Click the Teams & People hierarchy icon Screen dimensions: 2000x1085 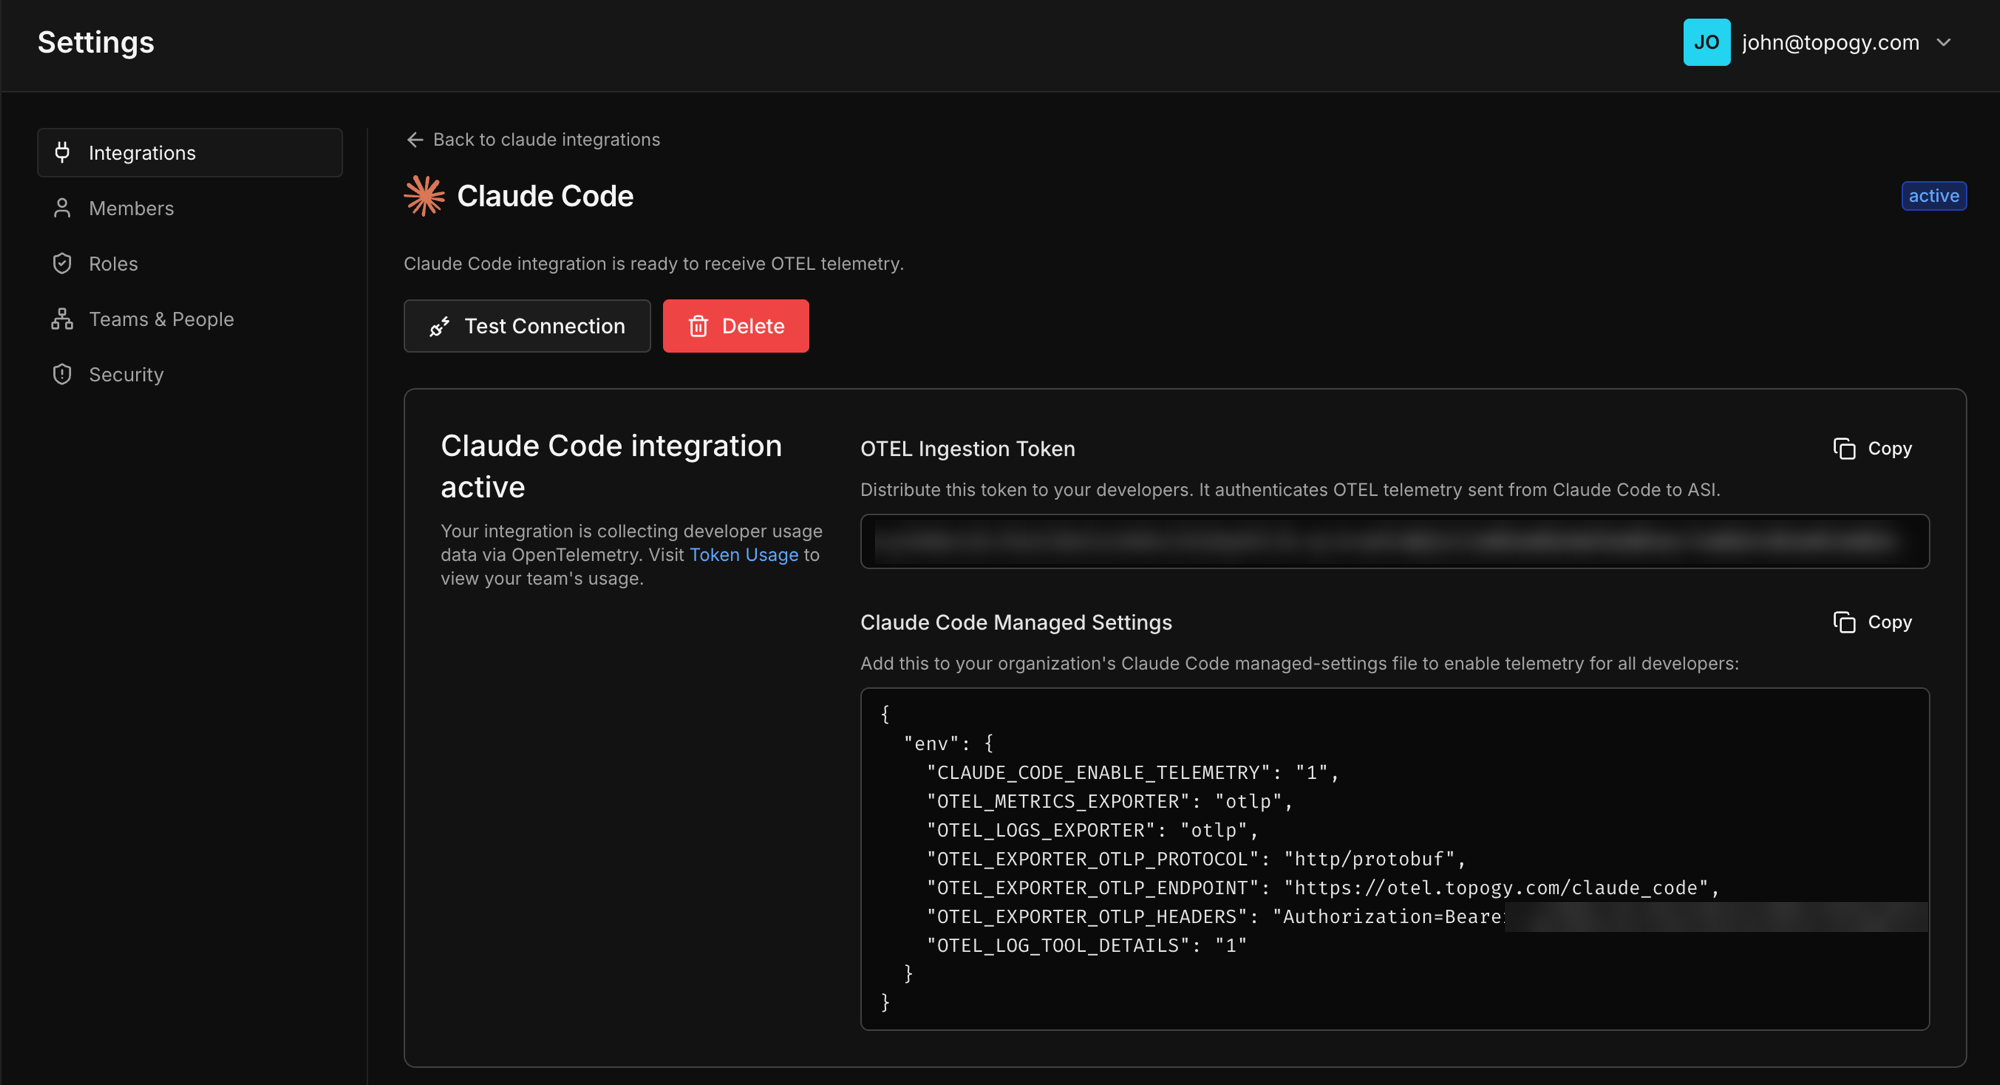click(x=62, y=319)
